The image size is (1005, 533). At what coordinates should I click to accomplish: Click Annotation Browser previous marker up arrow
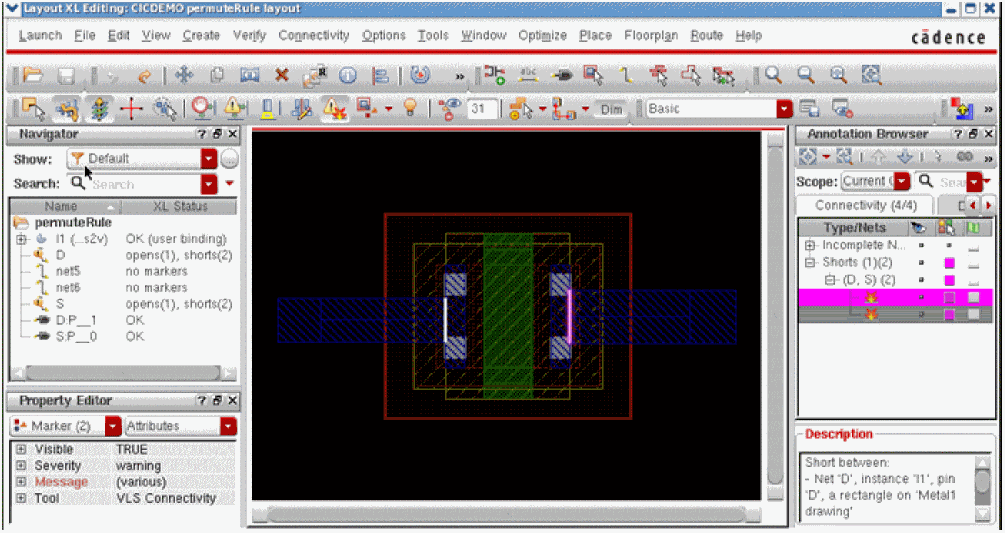click(877, 156)
